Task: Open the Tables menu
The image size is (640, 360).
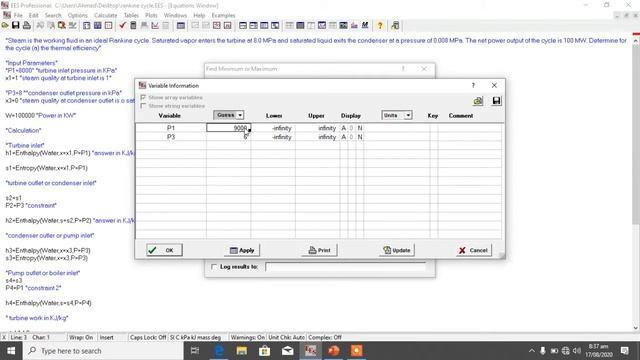Action: pyautogui.click(x=131, y=15)
